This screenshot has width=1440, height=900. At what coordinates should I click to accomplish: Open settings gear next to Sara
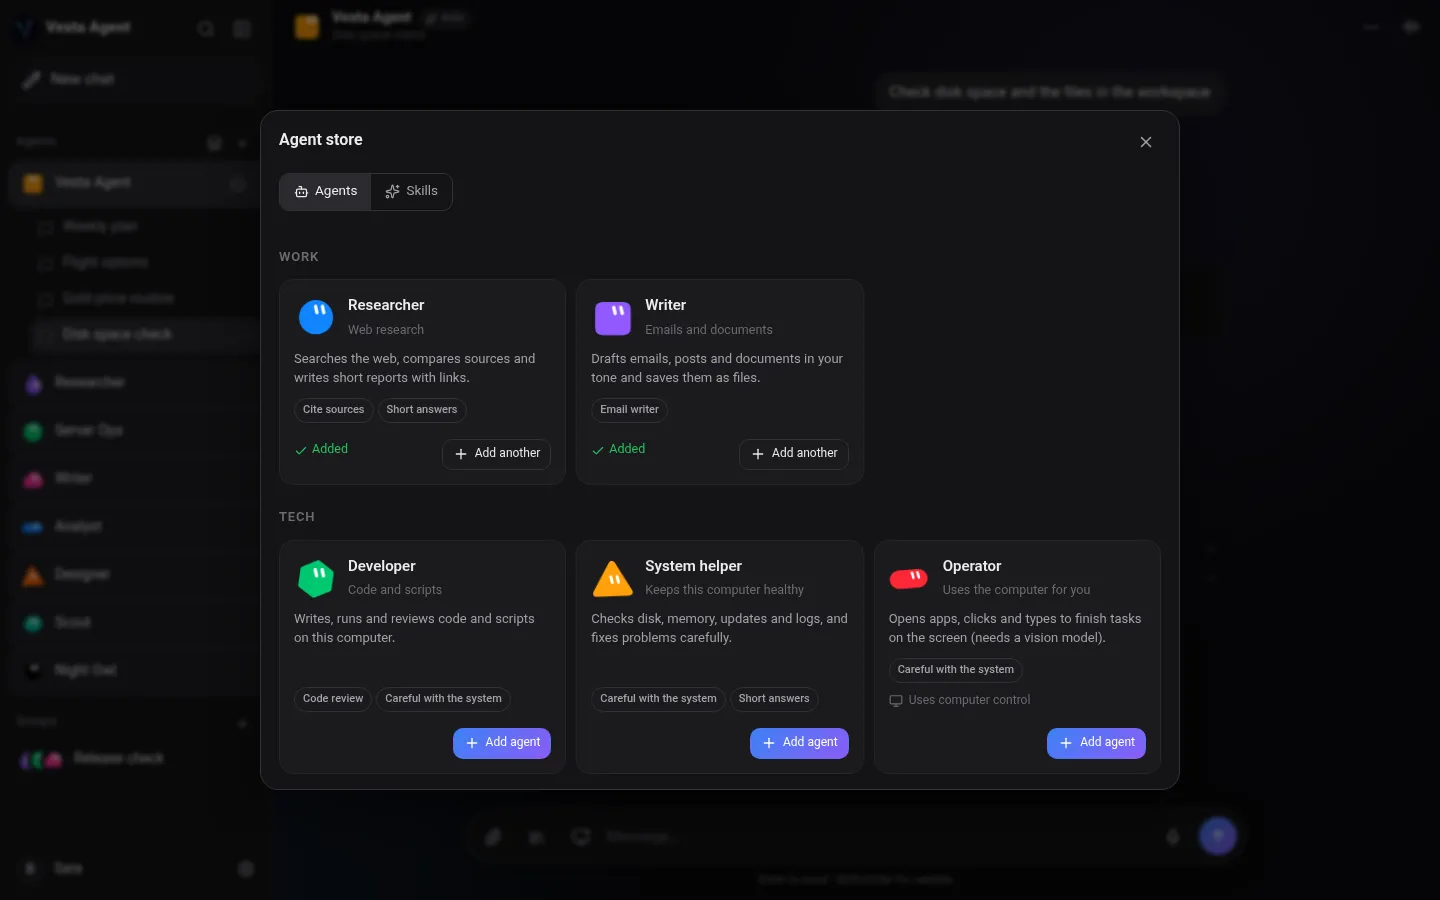tap(246, 869)
